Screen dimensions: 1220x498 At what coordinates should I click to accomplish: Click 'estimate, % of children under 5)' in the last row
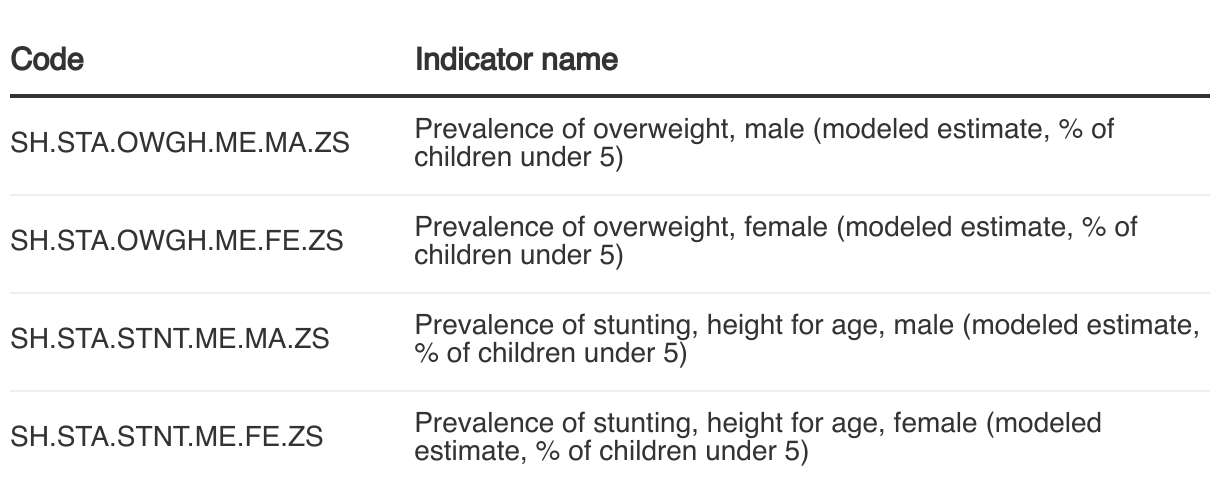[x=611, y=451]
